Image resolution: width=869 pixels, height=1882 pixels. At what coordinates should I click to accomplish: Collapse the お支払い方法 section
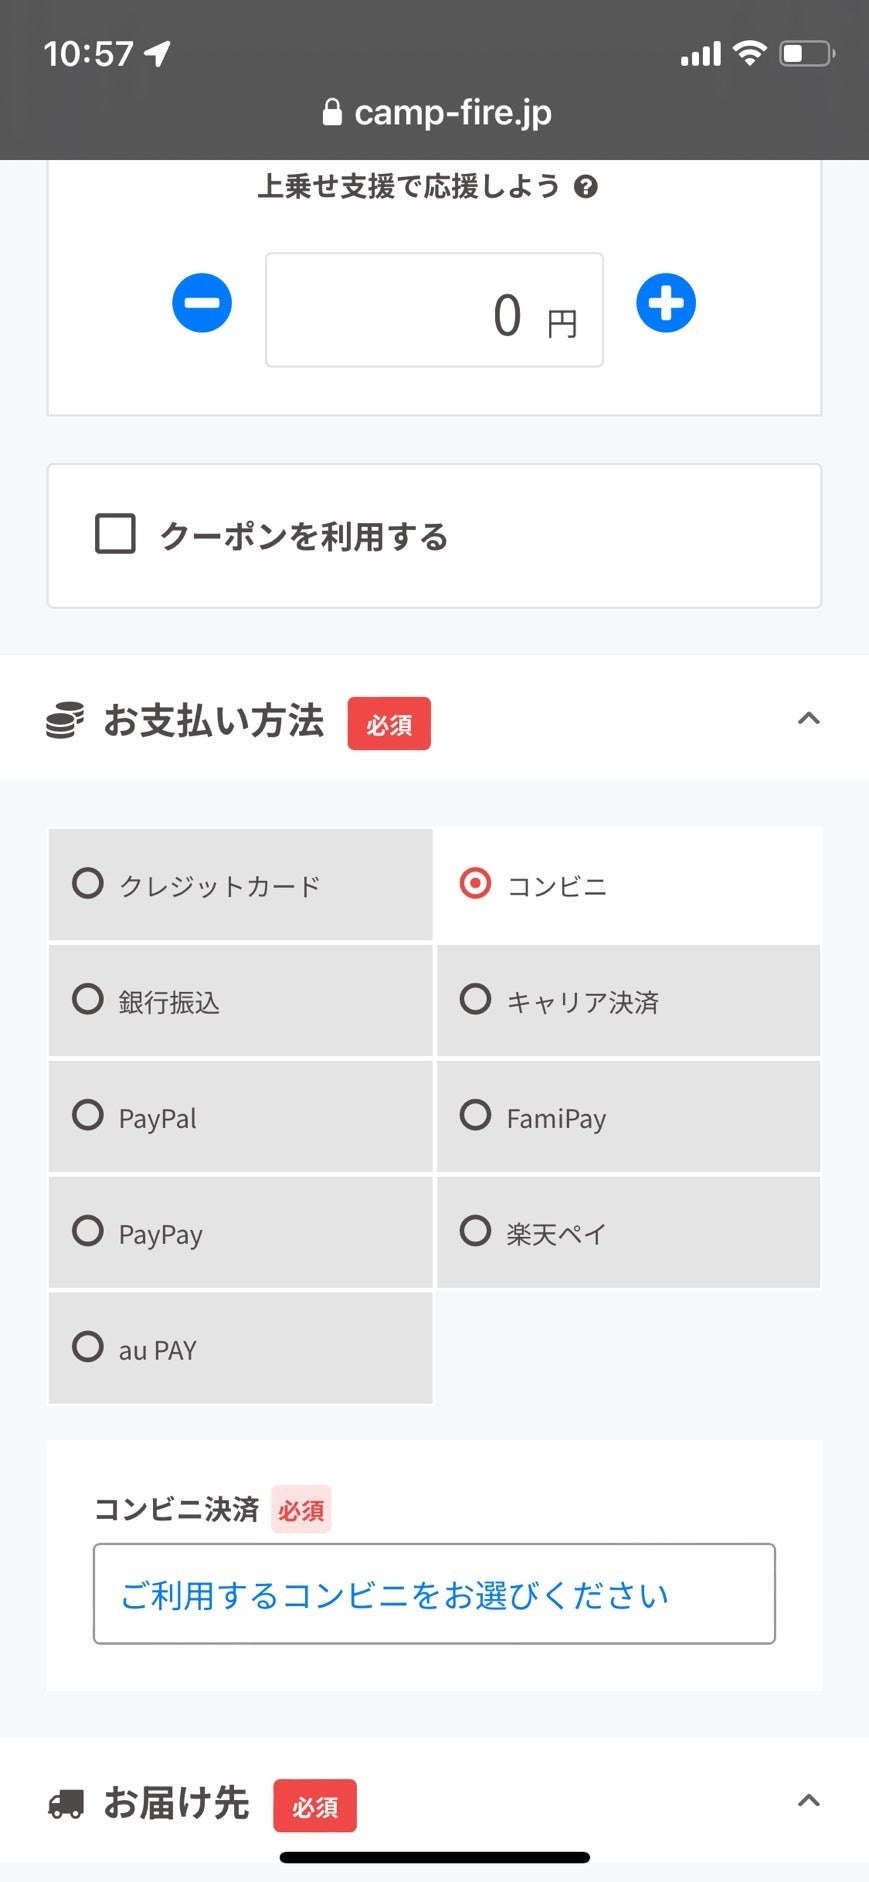[x=808, y=719]
